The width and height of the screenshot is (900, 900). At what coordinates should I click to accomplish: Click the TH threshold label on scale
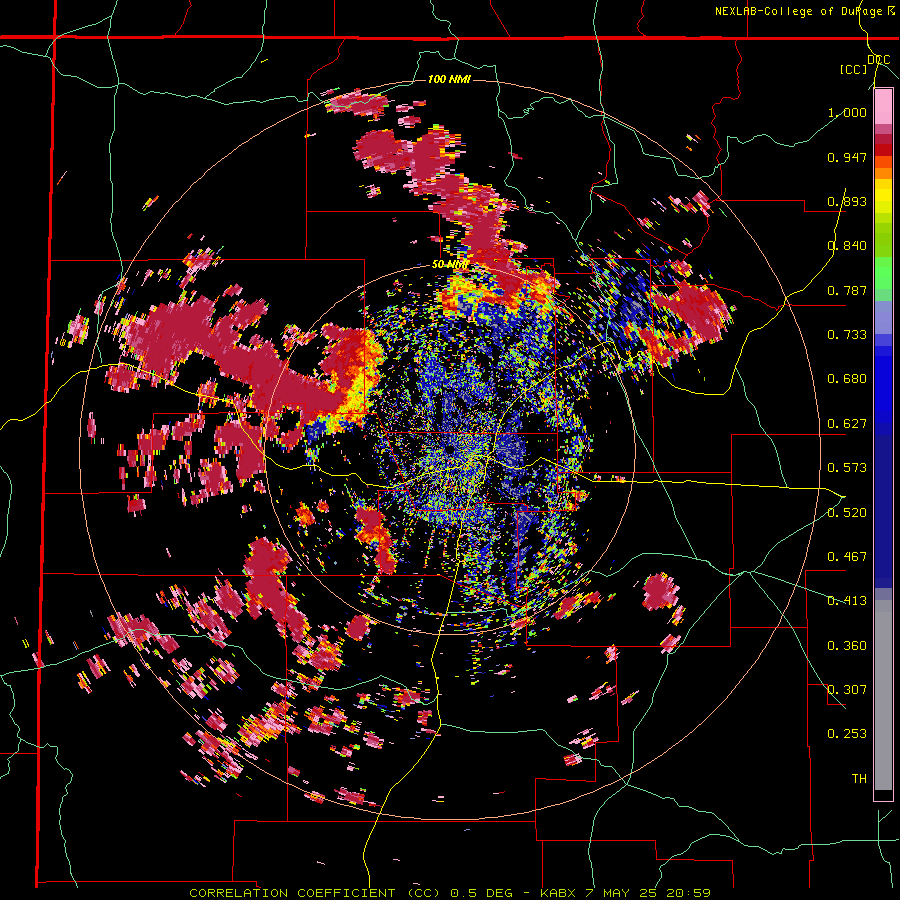(x=859, y=779)
